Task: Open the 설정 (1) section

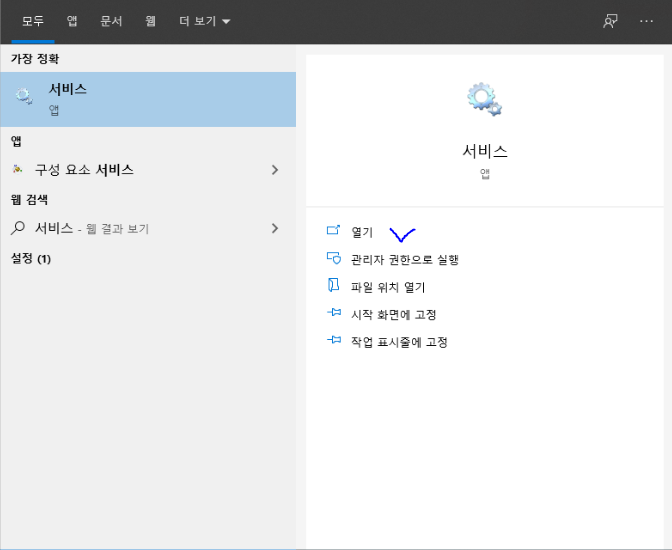Action: point(31,258)
